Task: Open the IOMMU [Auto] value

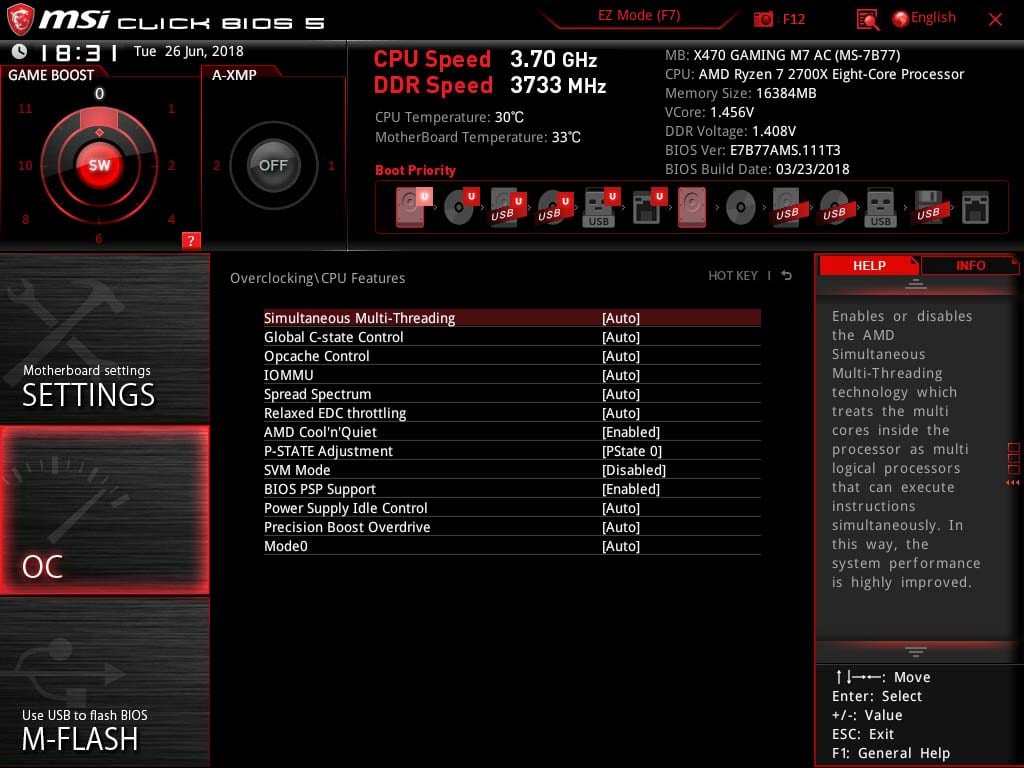Action: pos(620,375)
